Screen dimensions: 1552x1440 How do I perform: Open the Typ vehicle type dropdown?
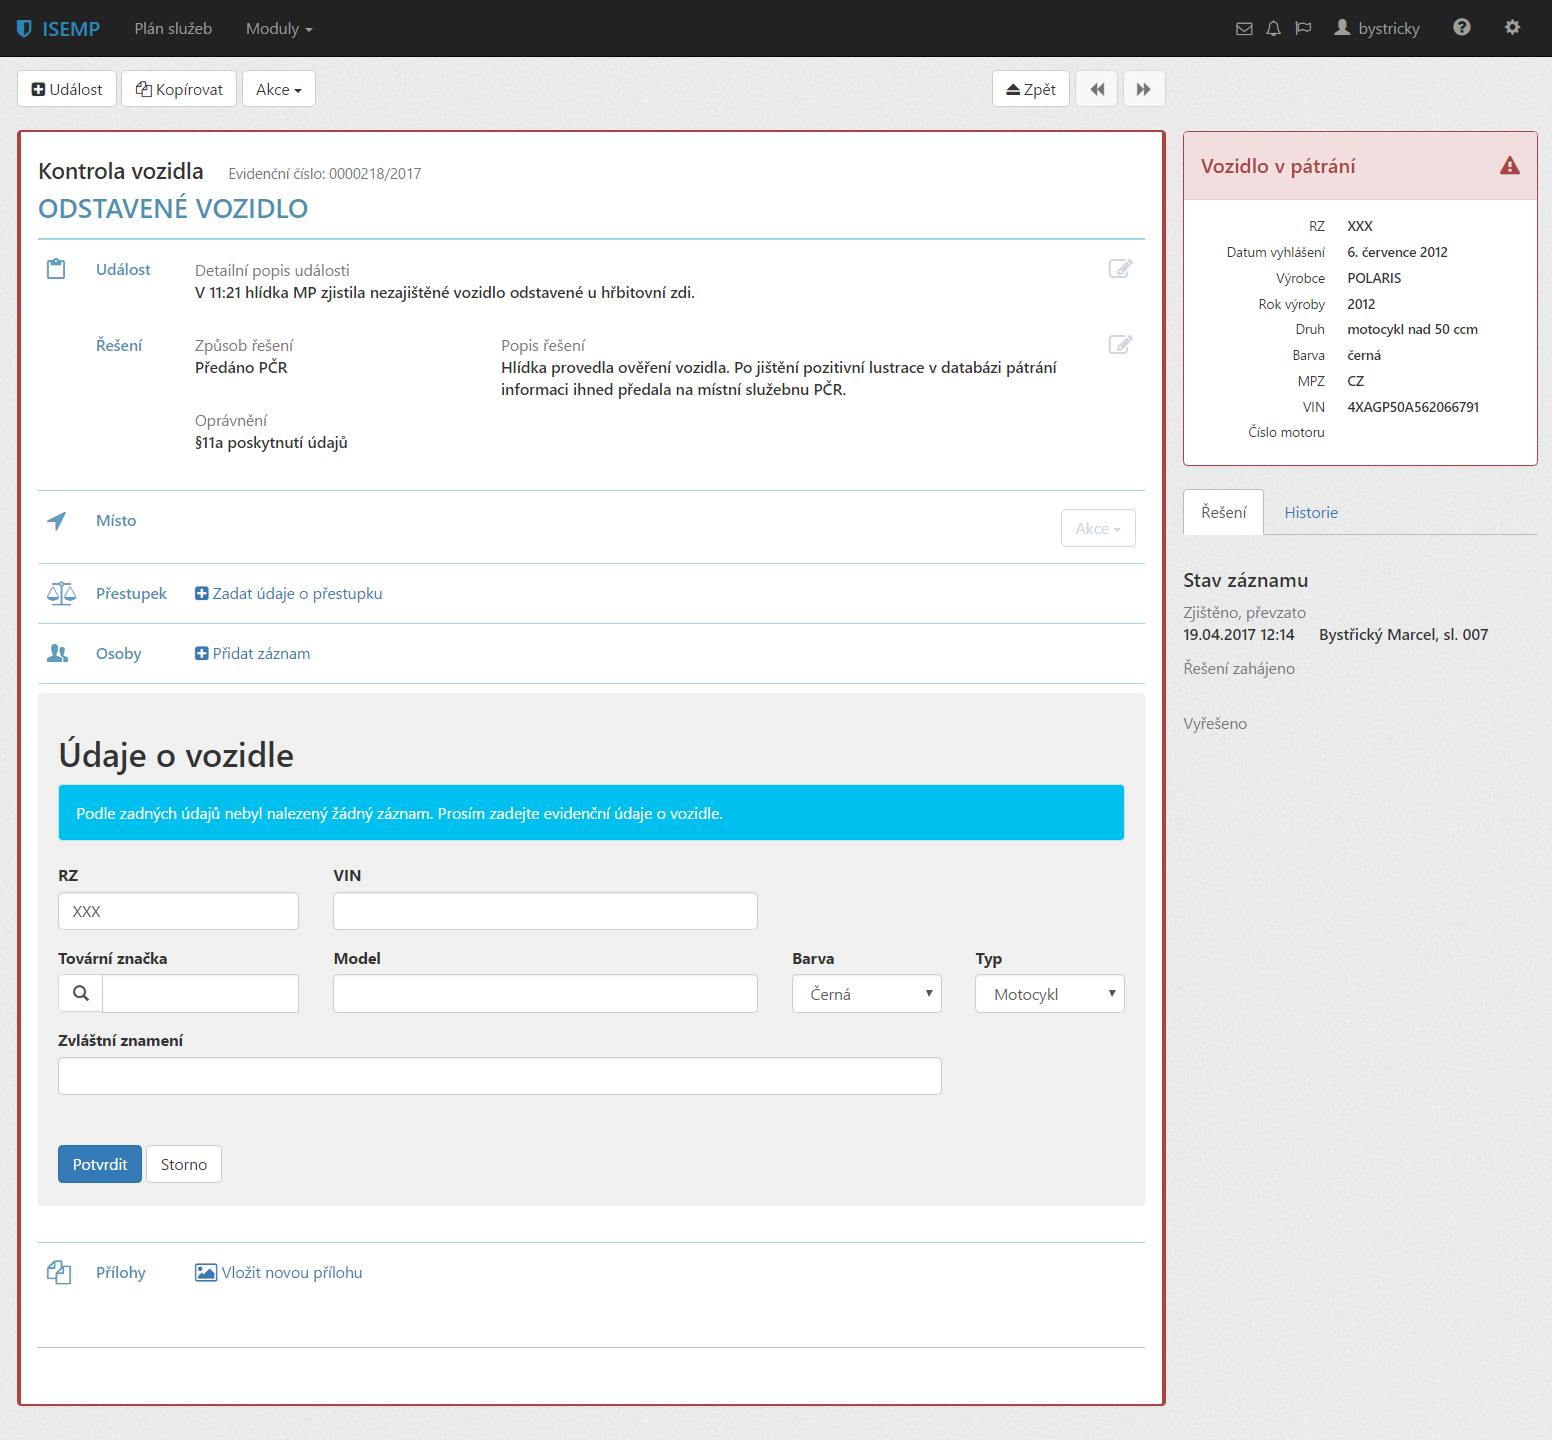1050,994
